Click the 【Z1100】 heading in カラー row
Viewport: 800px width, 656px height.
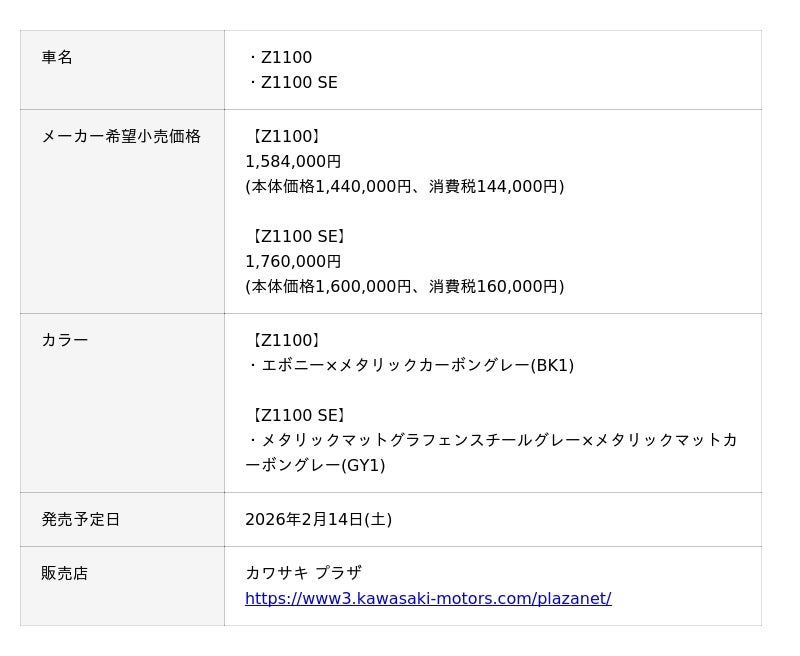tap(285, 341)
